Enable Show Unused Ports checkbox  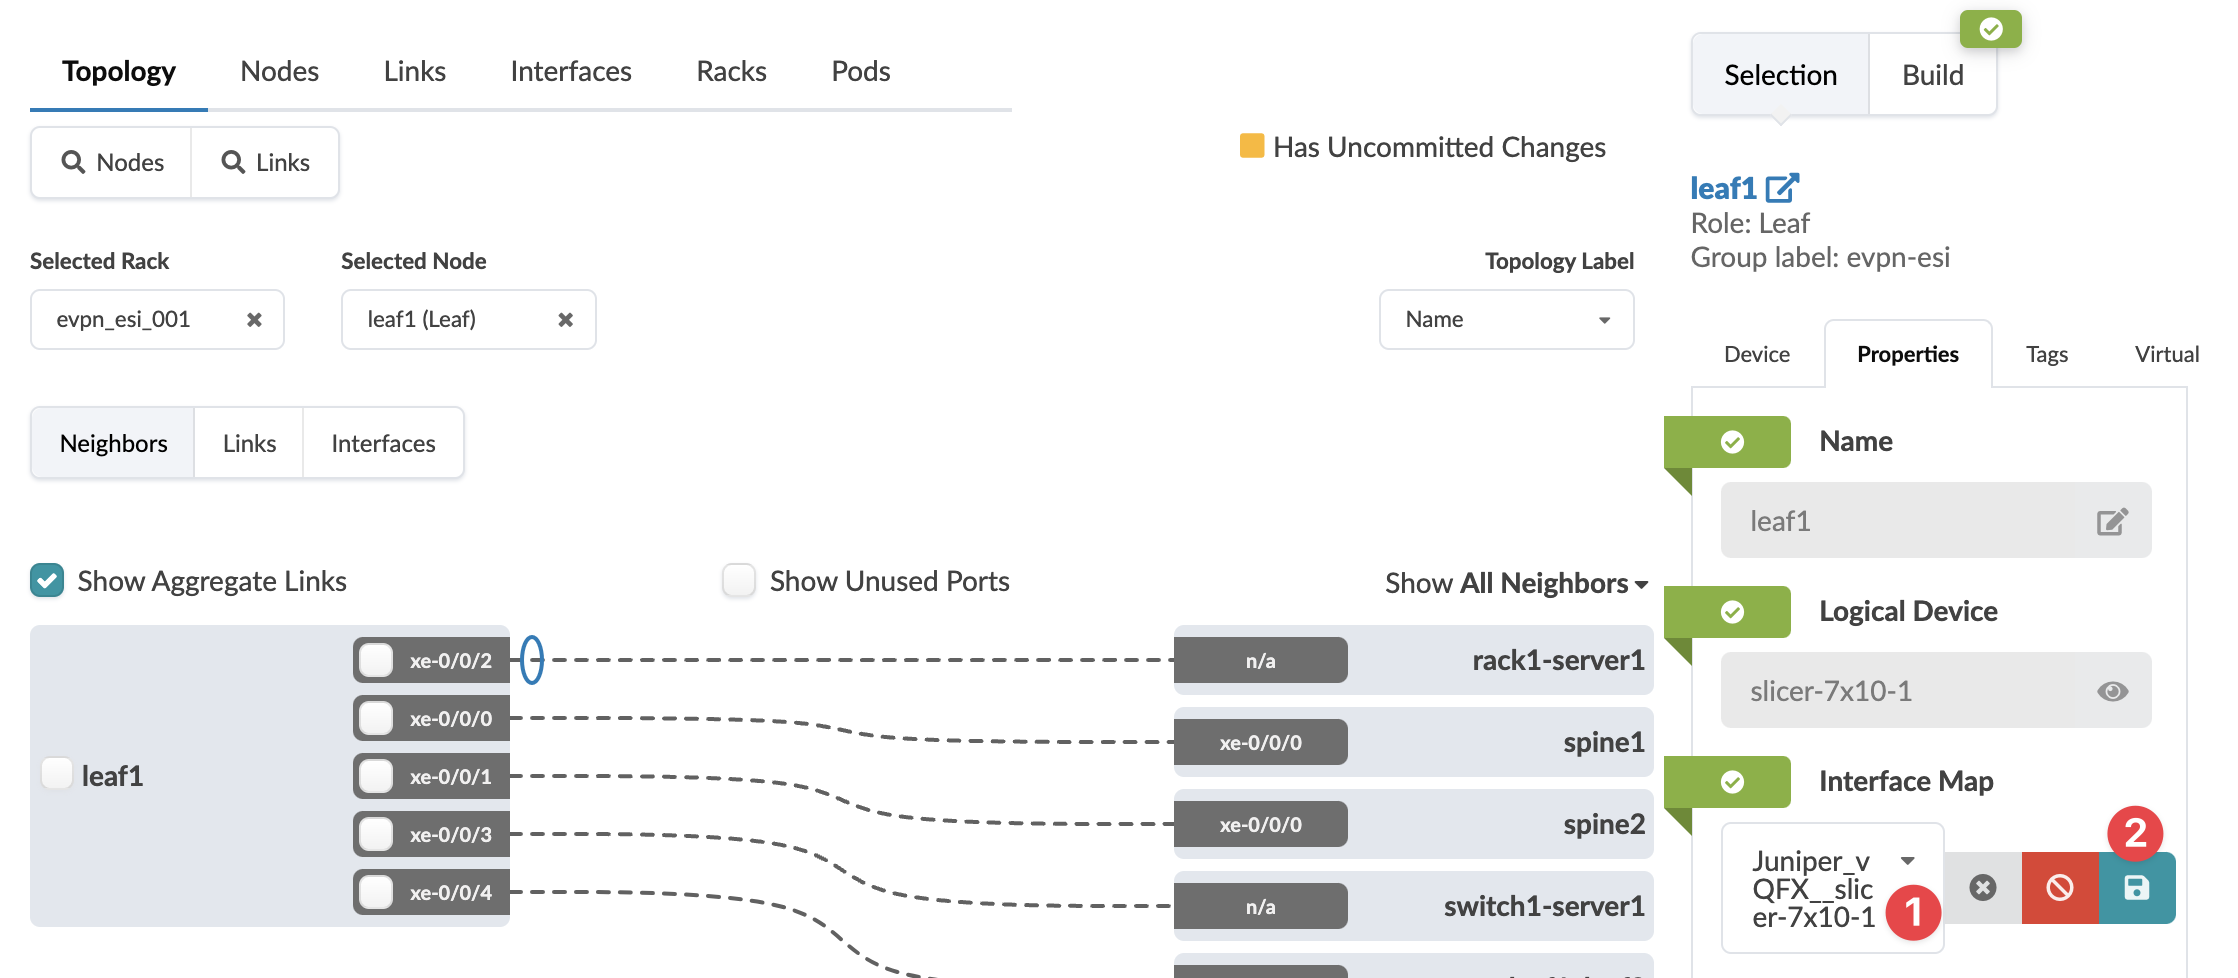(739, 581)
